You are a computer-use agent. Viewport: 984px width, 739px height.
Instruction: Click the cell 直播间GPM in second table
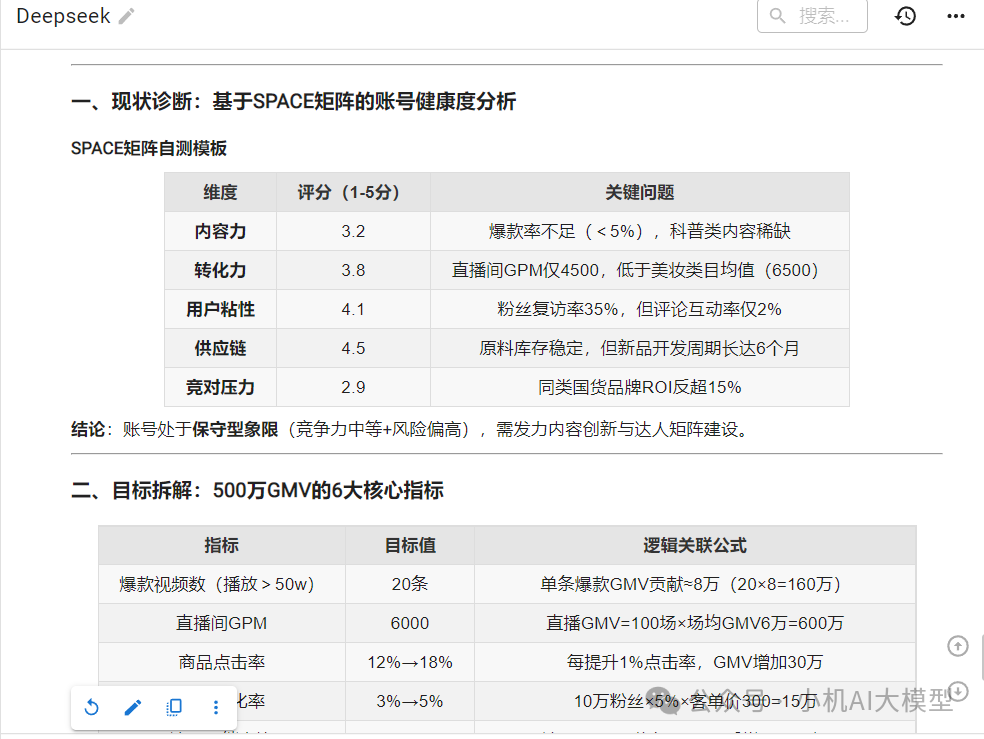click(x=222, y=623)
